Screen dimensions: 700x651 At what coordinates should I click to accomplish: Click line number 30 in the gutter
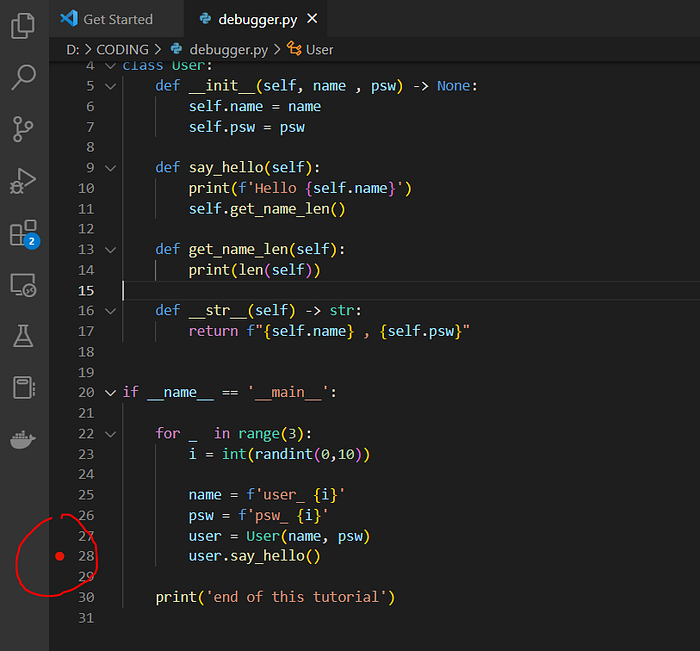coord(86,597)
